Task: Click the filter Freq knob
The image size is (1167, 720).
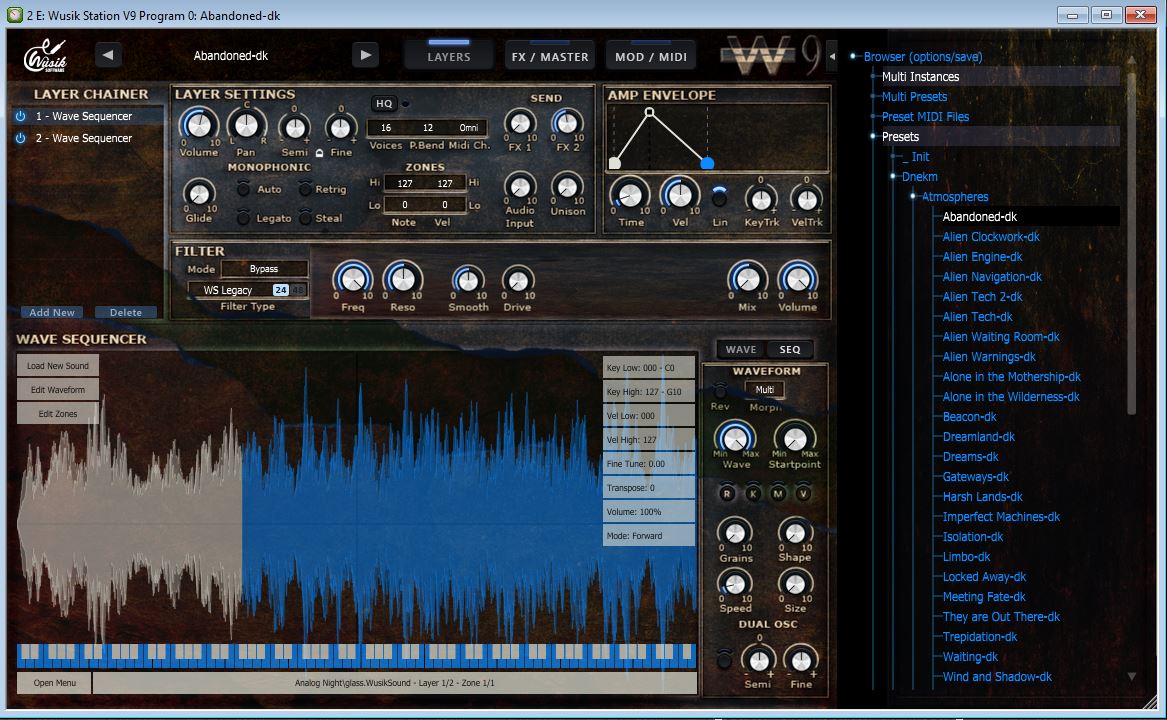Action: (353, 279)
